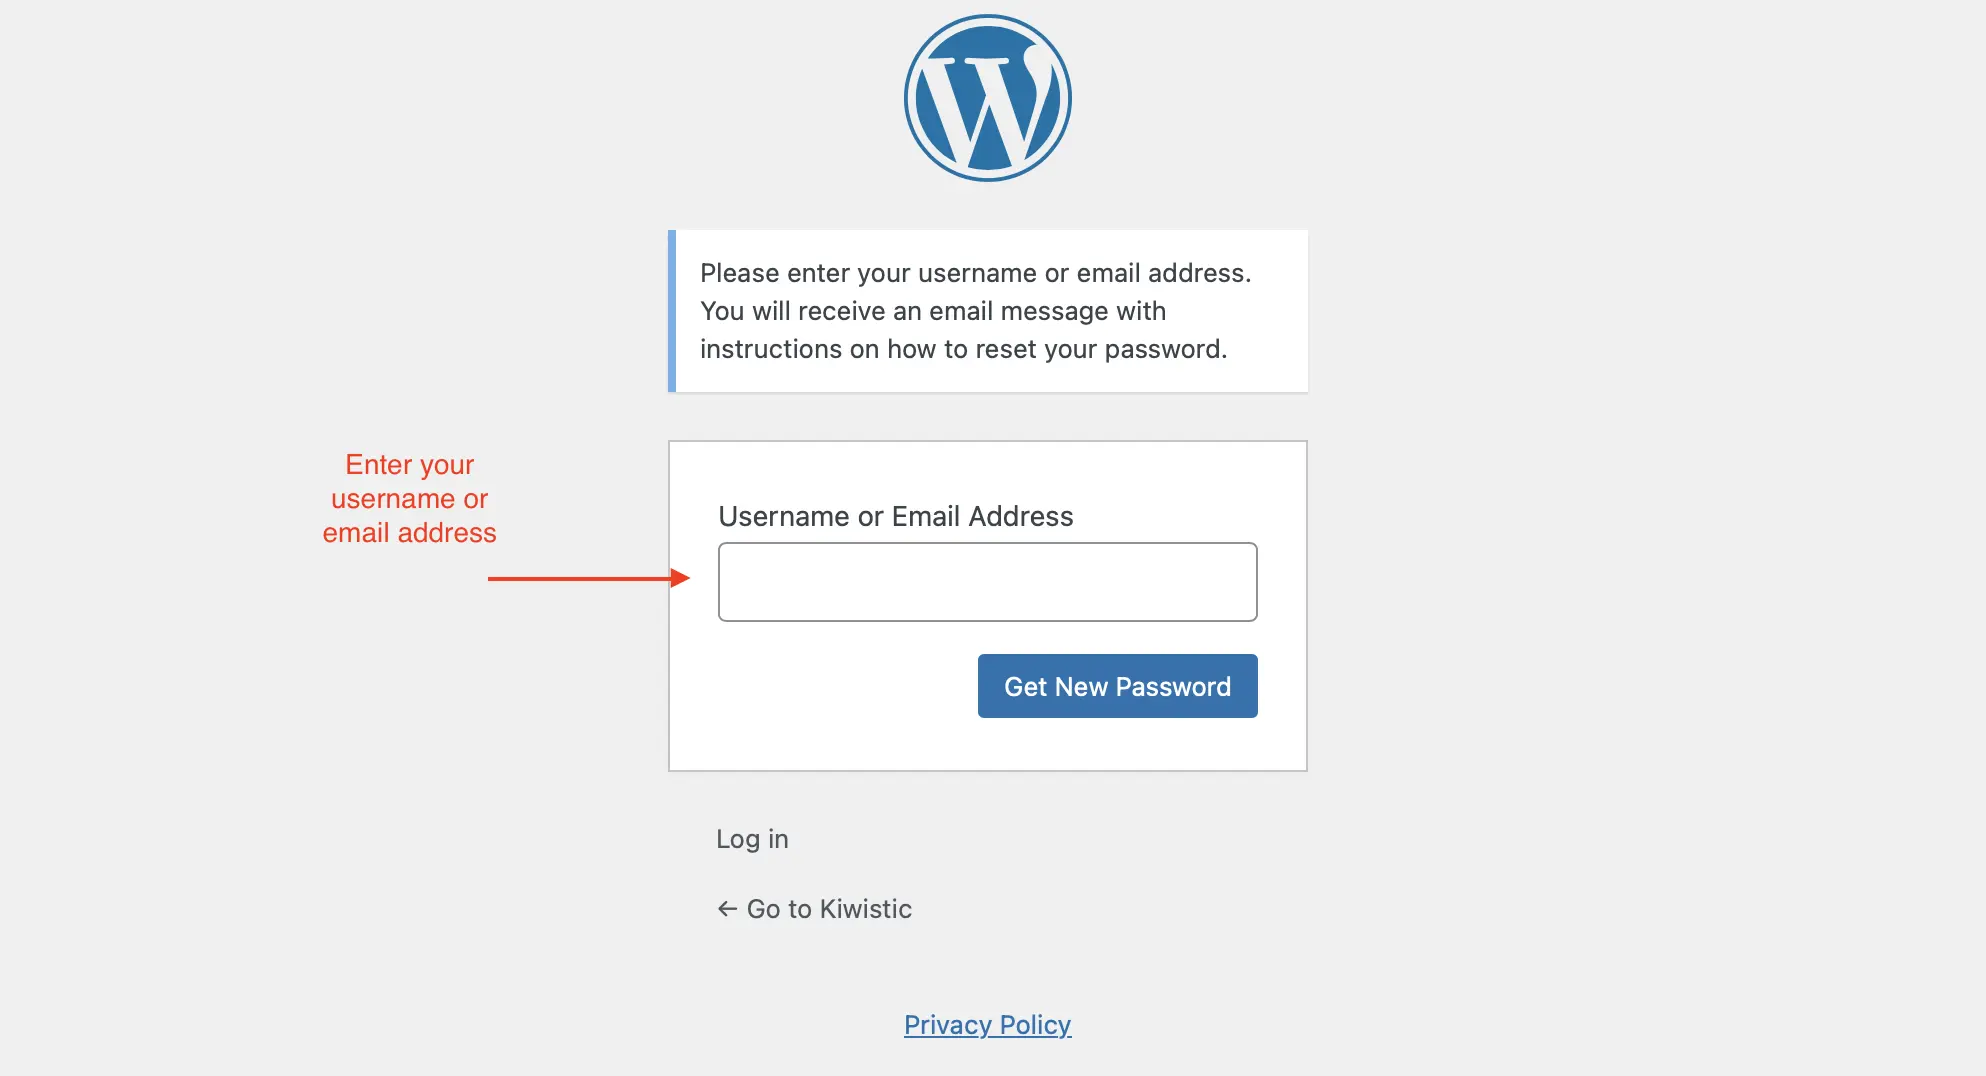Select the Username or Email Address label
Screen dimensions: 1986x1076
tap(896, 516)
